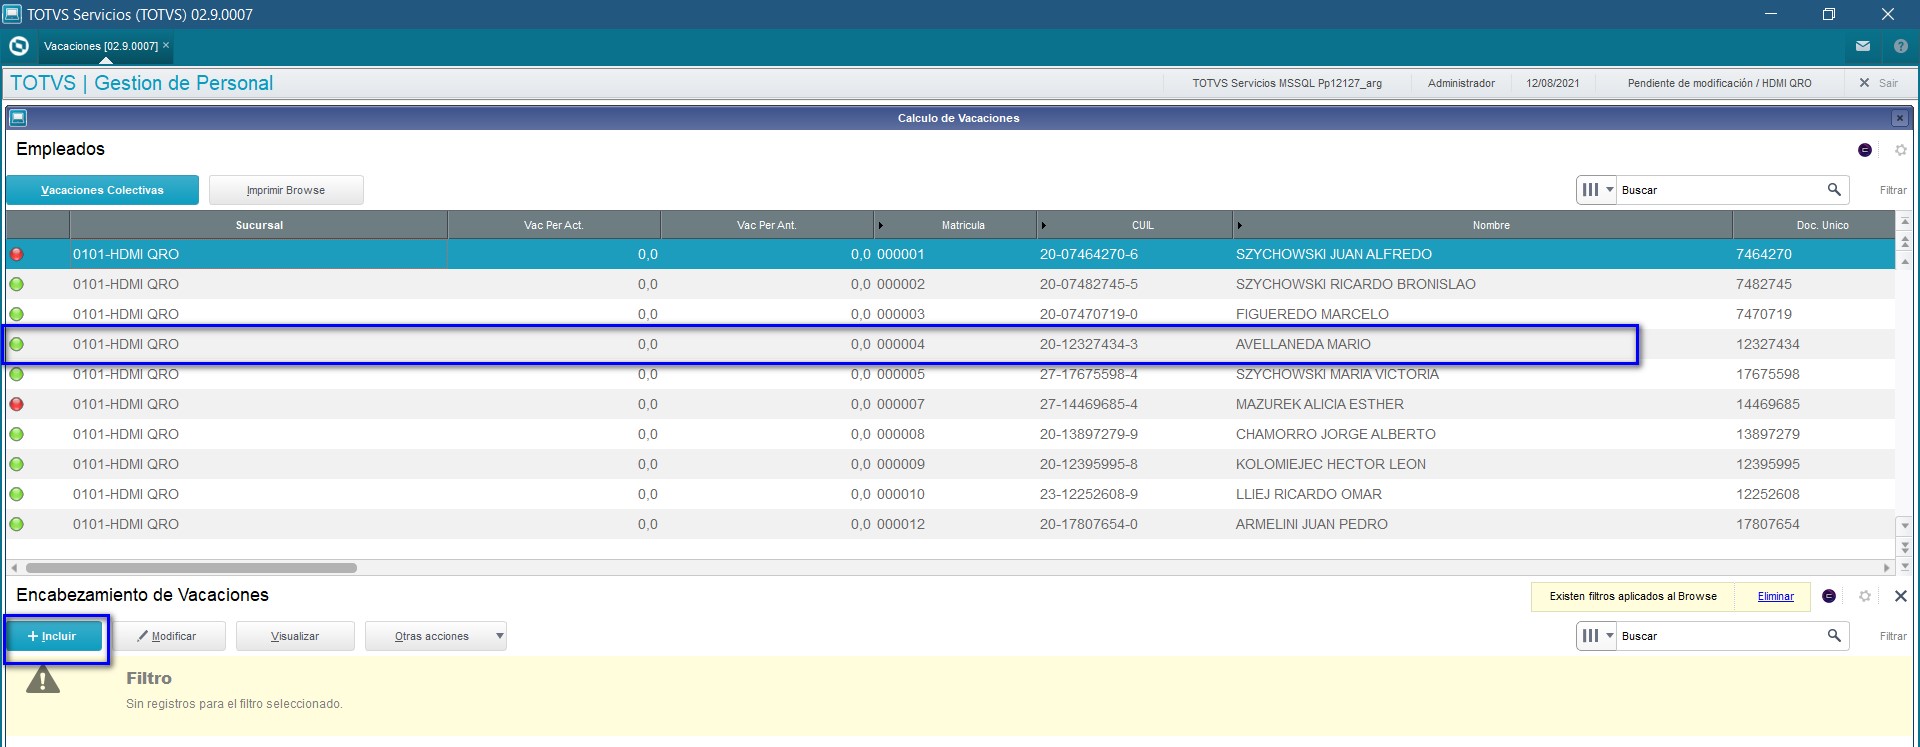Expand the Otras acciones dropdown
Screen dimensions: 1920x747
436,636
